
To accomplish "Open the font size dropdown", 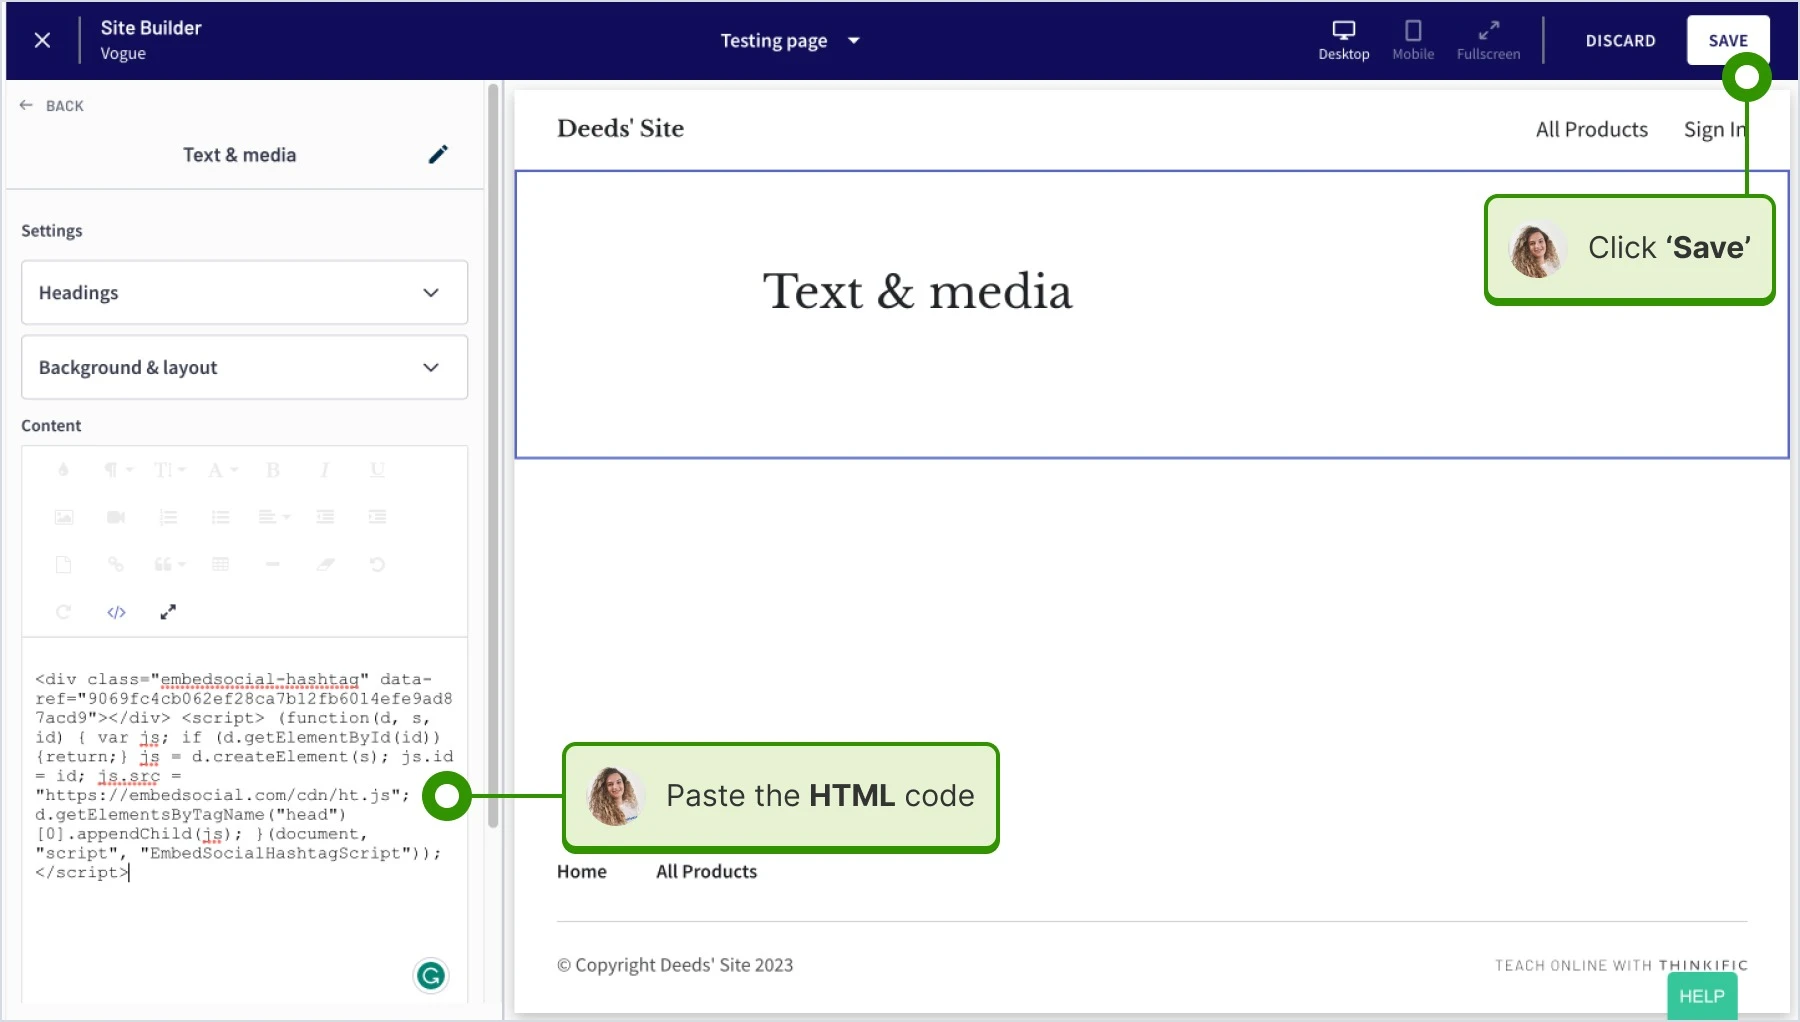I will click(169, 470).
